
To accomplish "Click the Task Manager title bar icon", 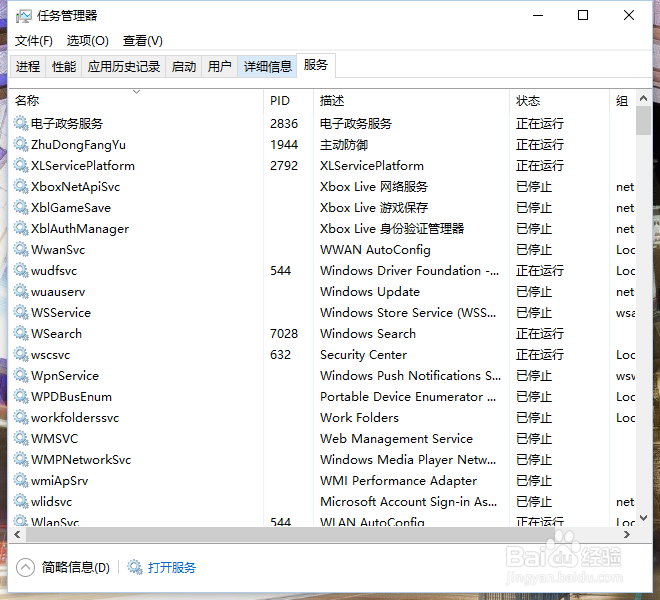I will coord(24,16).
